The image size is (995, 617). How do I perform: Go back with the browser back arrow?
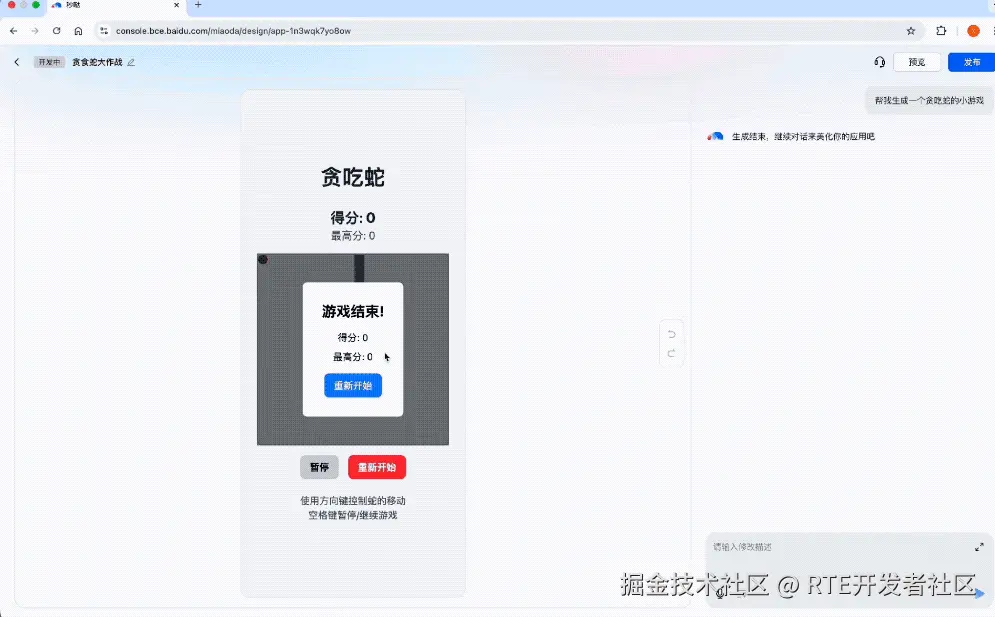13,30
